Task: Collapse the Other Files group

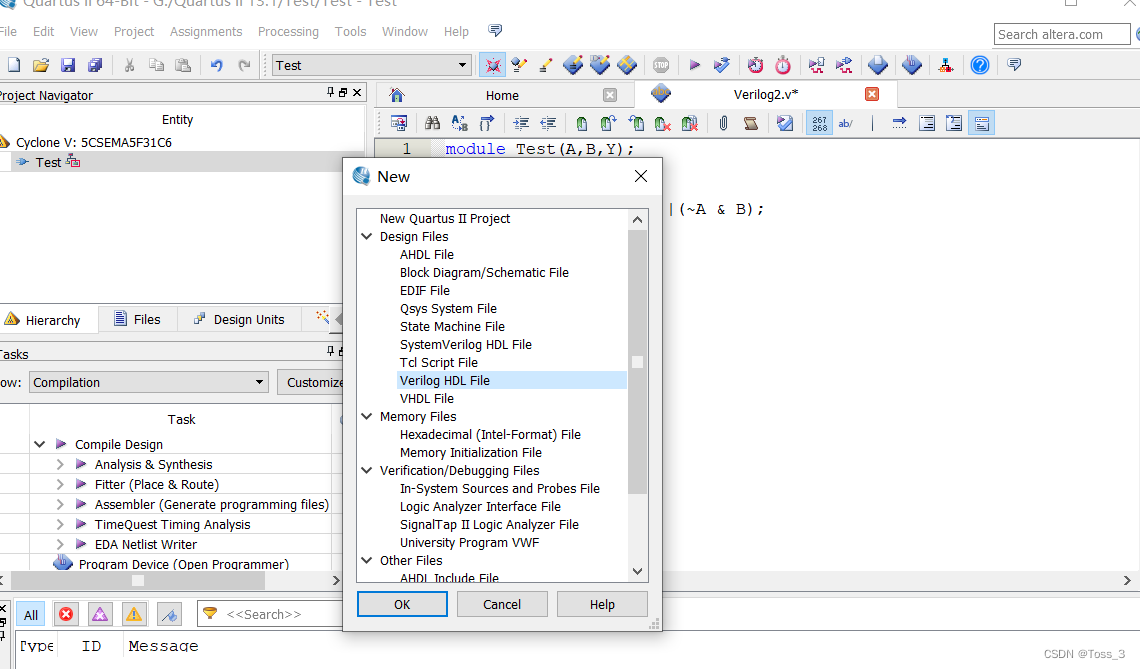Action: pos(366,560)
